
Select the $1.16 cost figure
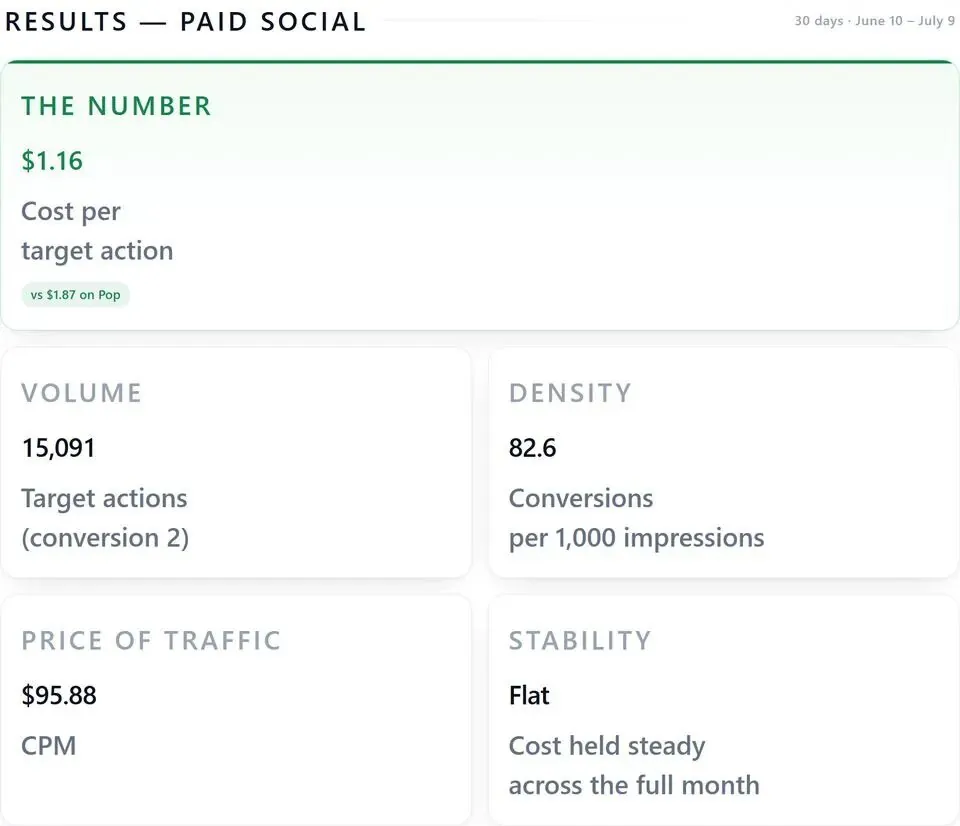coord(52,161)
